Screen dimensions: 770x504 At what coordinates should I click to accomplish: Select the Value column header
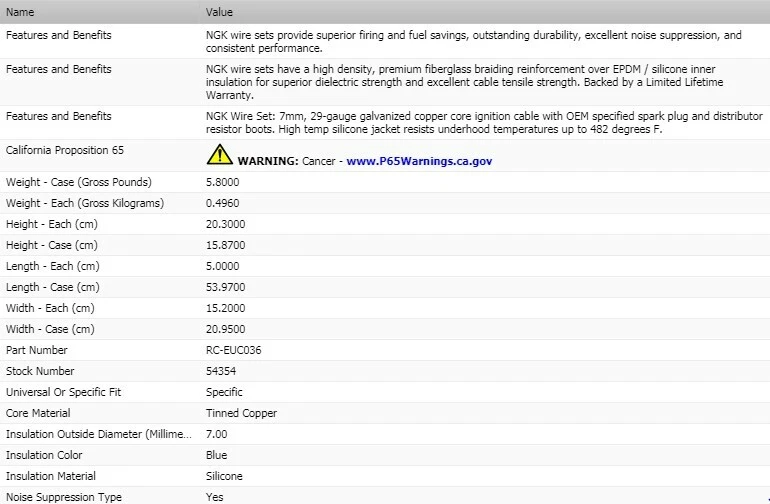click(219, 12)
